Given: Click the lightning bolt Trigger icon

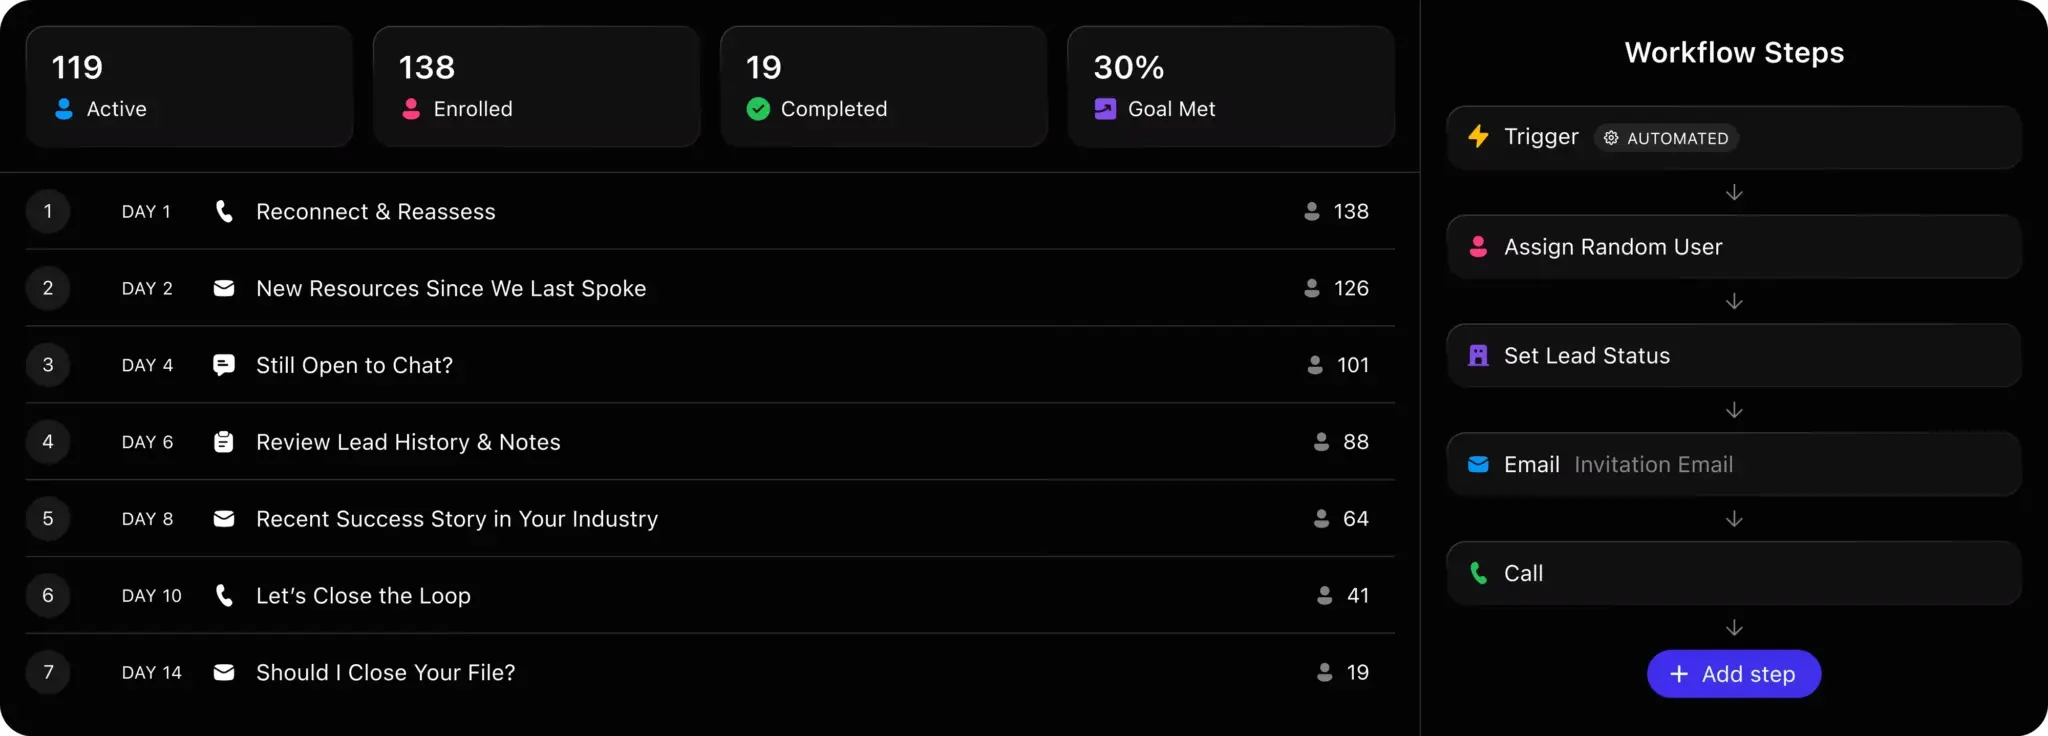Looking at the screenshot, I should pyautogui.click(x=1478, y=137).
